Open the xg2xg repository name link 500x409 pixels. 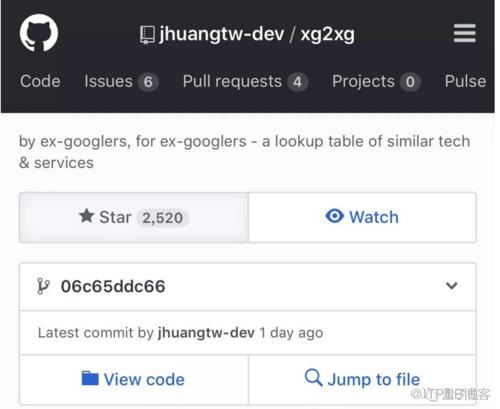click(327, 35)
